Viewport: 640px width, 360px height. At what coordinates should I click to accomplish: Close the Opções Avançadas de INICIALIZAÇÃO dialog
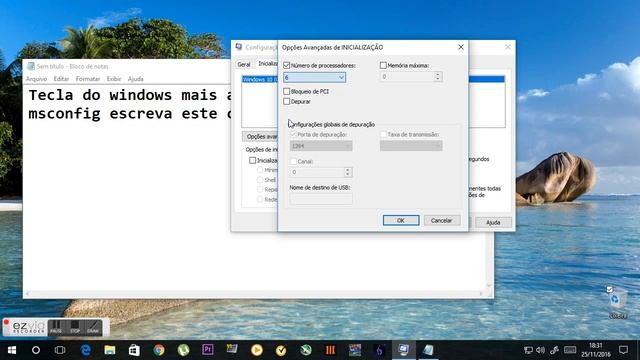pyautogui.click(x=461, y=47)
